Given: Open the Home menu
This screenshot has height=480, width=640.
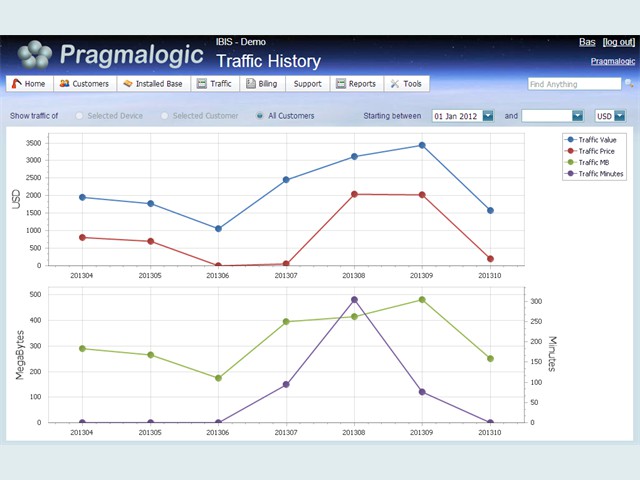Looking at the screenshot, I should tap(29, 84).
